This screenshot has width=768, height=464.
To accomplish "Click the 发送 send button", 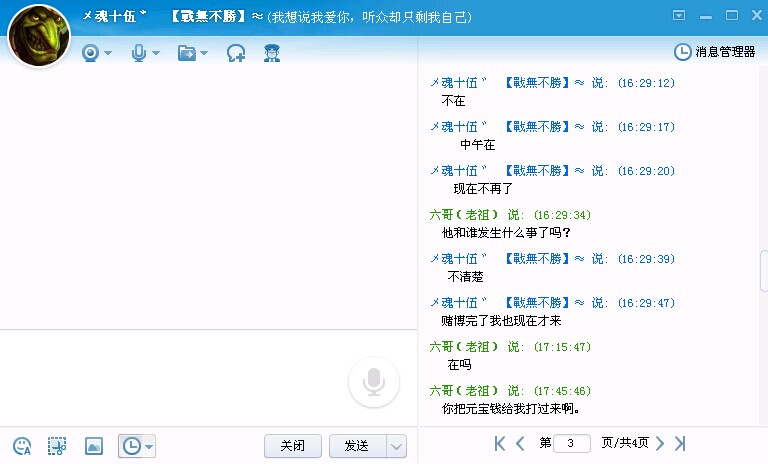I will (x=357, y=446).
